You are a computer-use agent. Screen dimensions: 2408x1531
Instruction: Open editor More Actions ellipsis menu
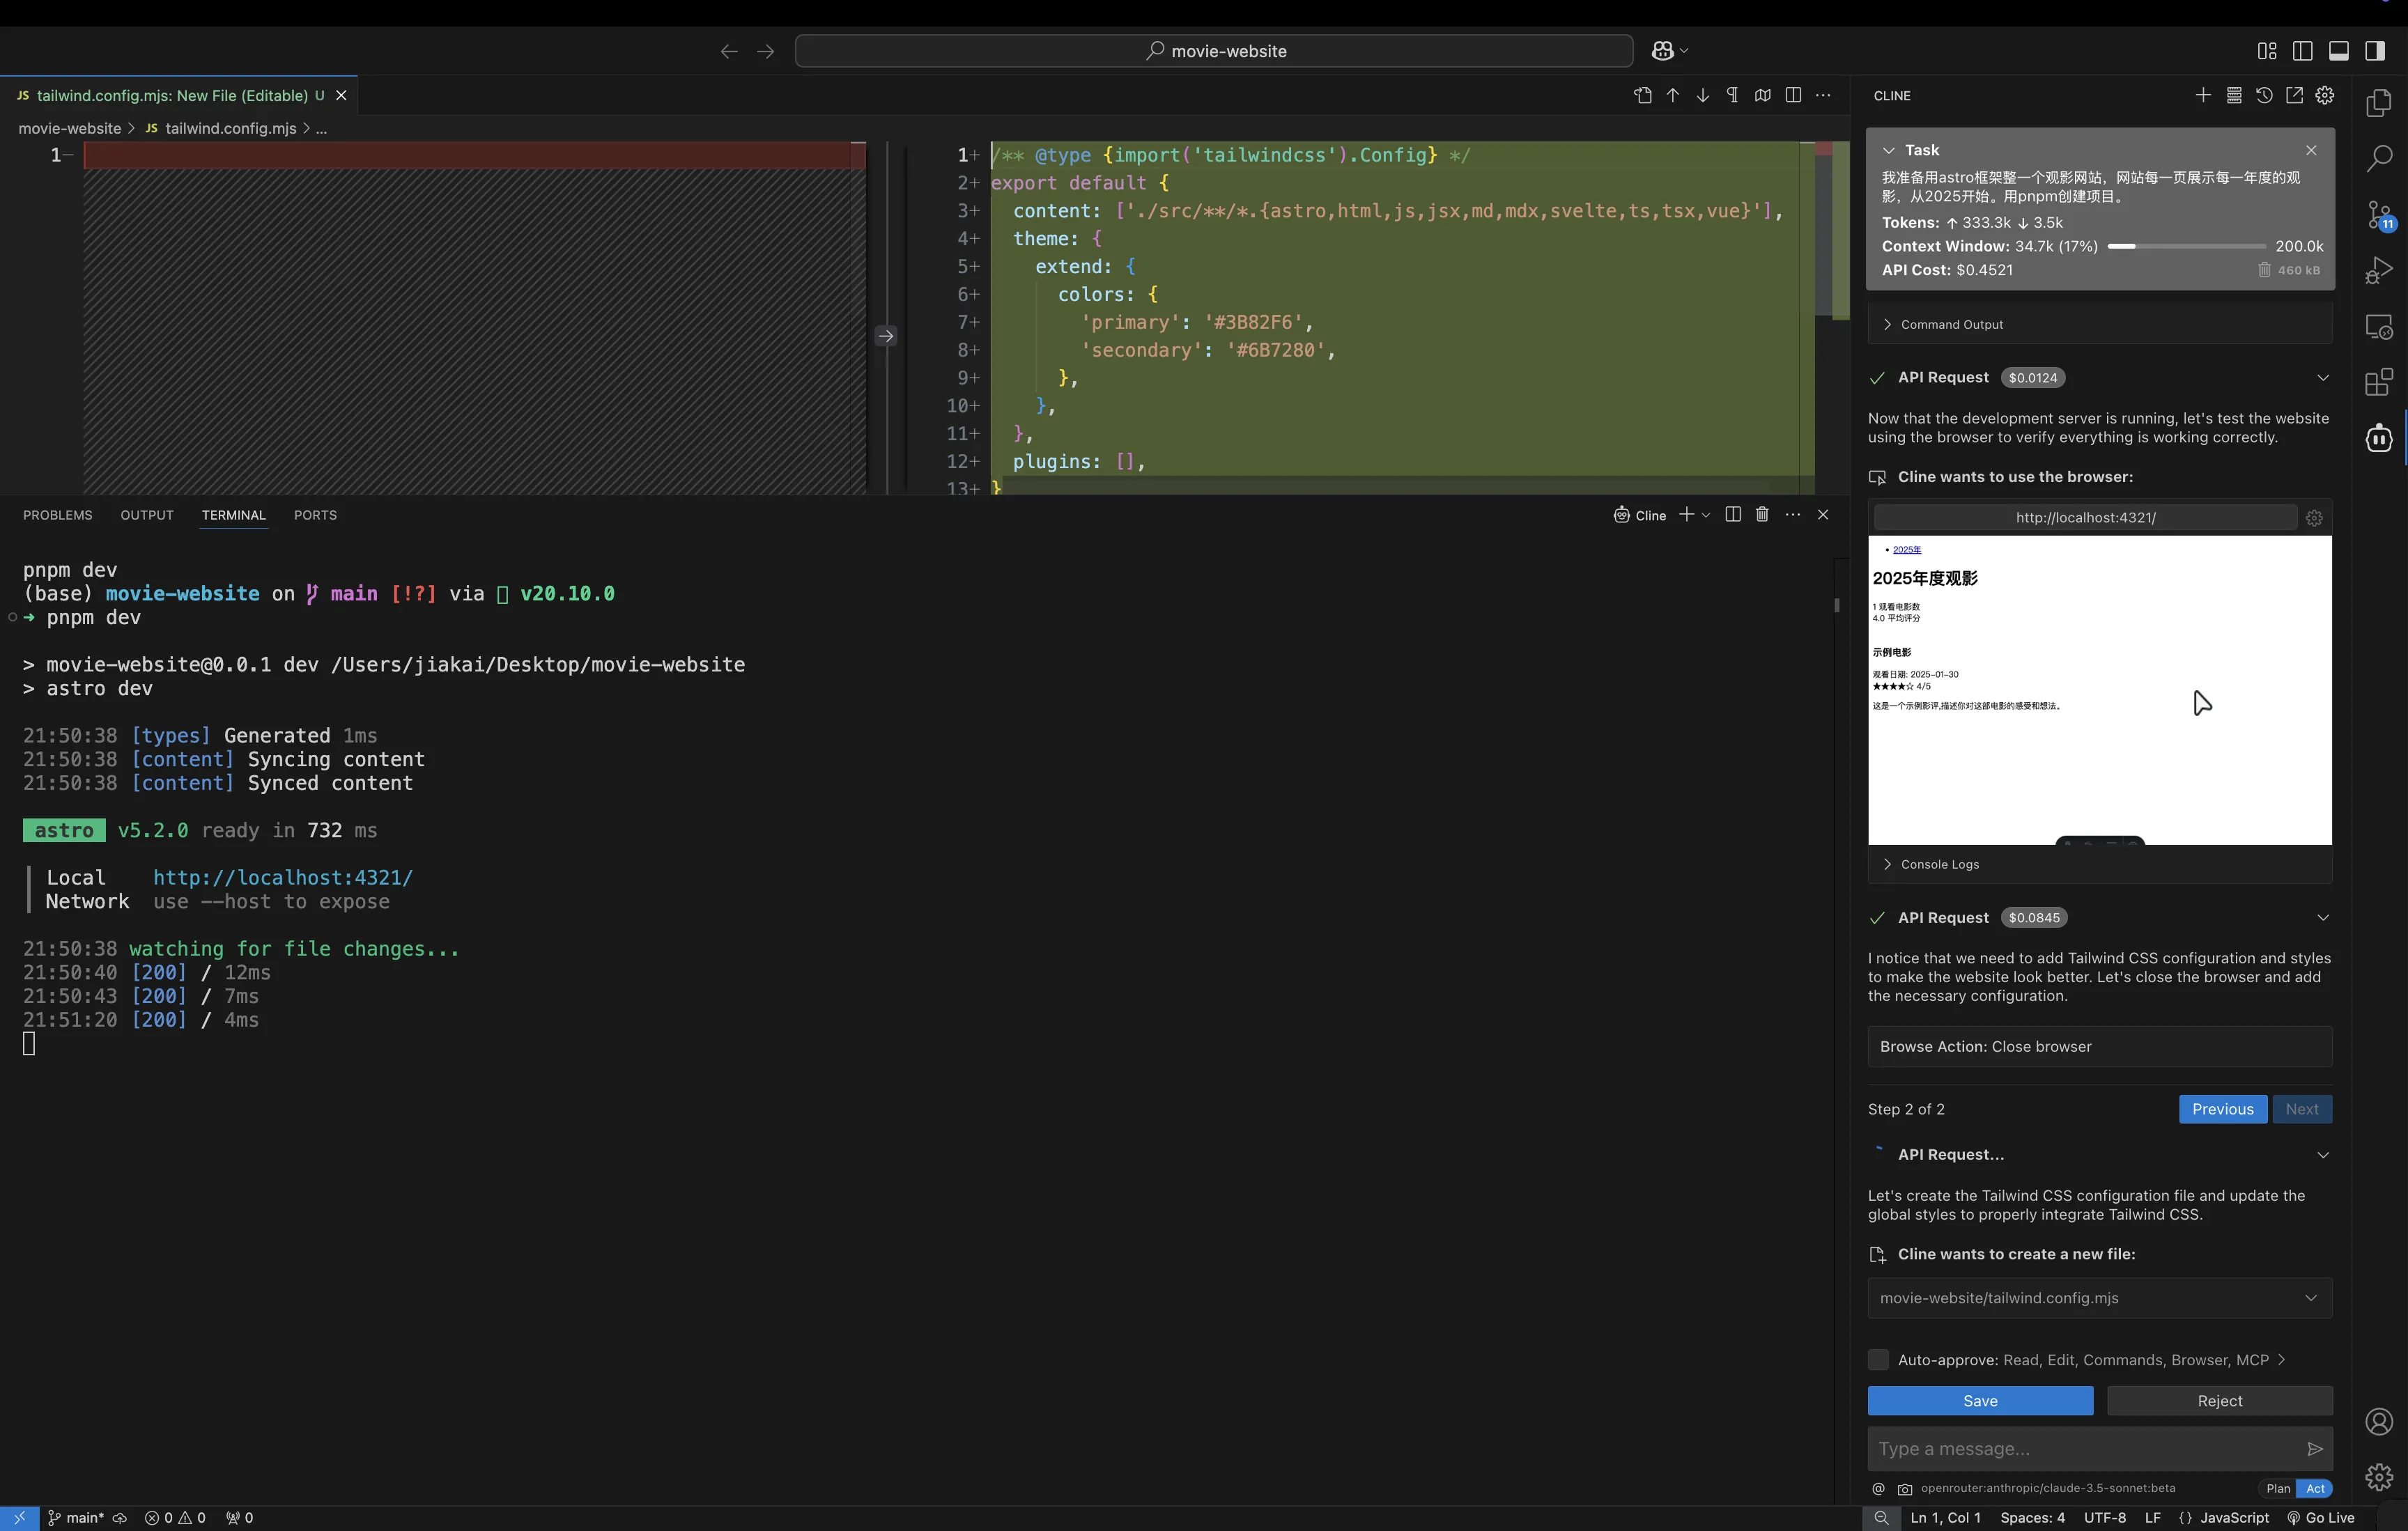[x=1823, y=95]
